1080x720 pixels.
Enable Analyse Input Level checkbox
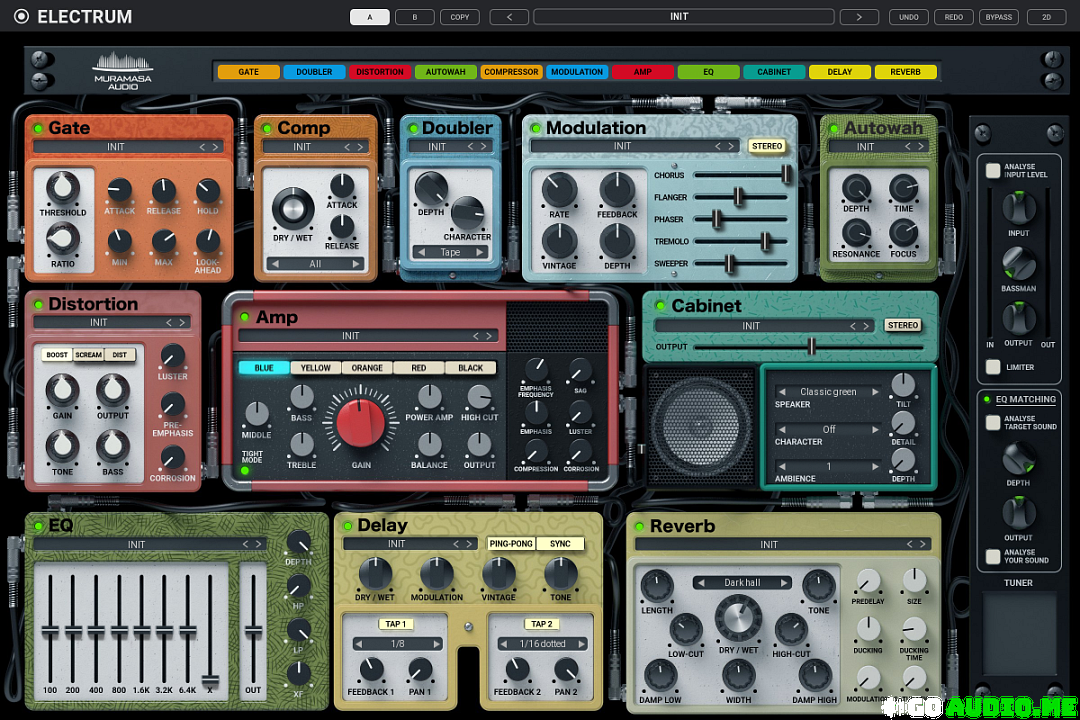click(x=993, y=170)
